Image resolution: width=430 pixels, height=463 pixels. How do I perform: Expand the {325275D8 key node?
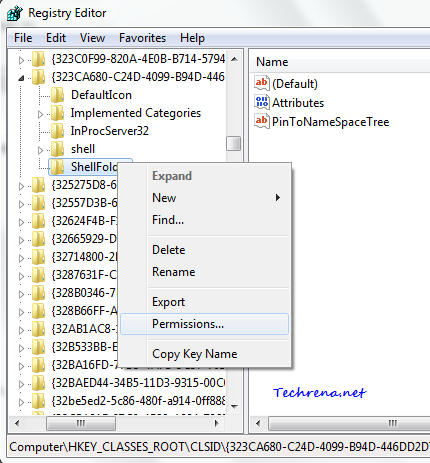click(21, 186)
